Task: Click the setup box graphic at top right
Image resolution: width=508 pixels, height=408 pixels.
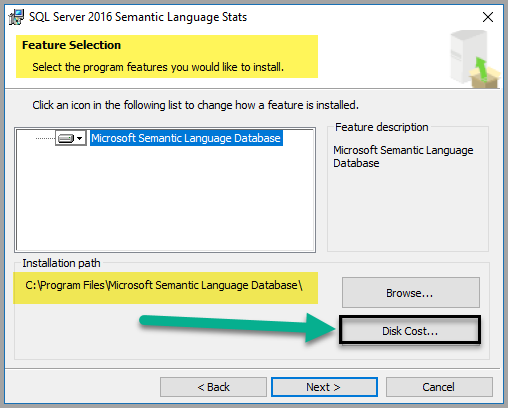Action: tap(474, 59)
